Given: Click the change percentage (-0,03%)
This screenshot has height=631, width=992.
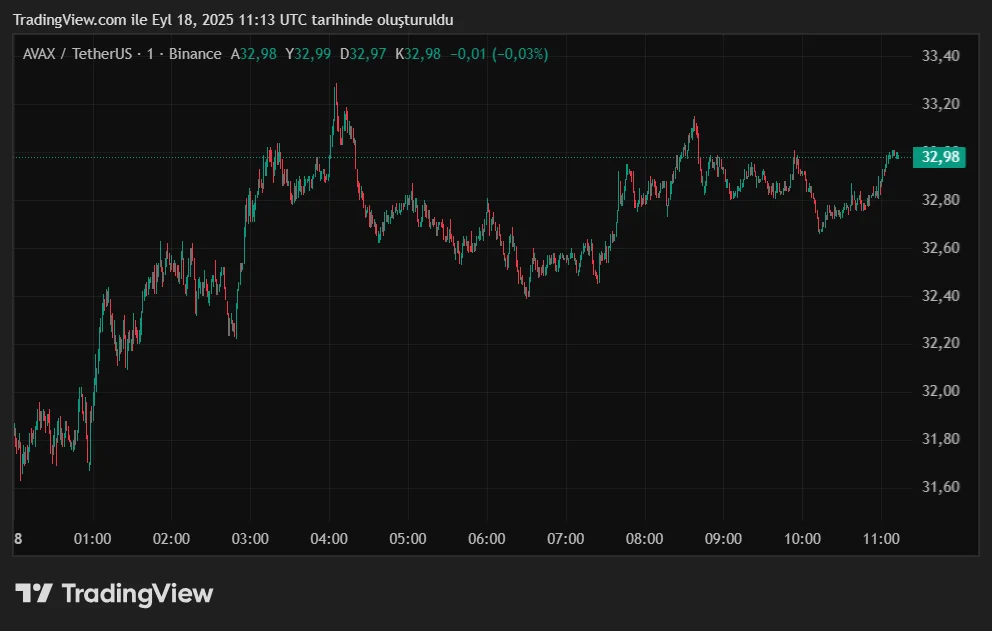Looking at the screenshot, I should click(x=521, y=54).
